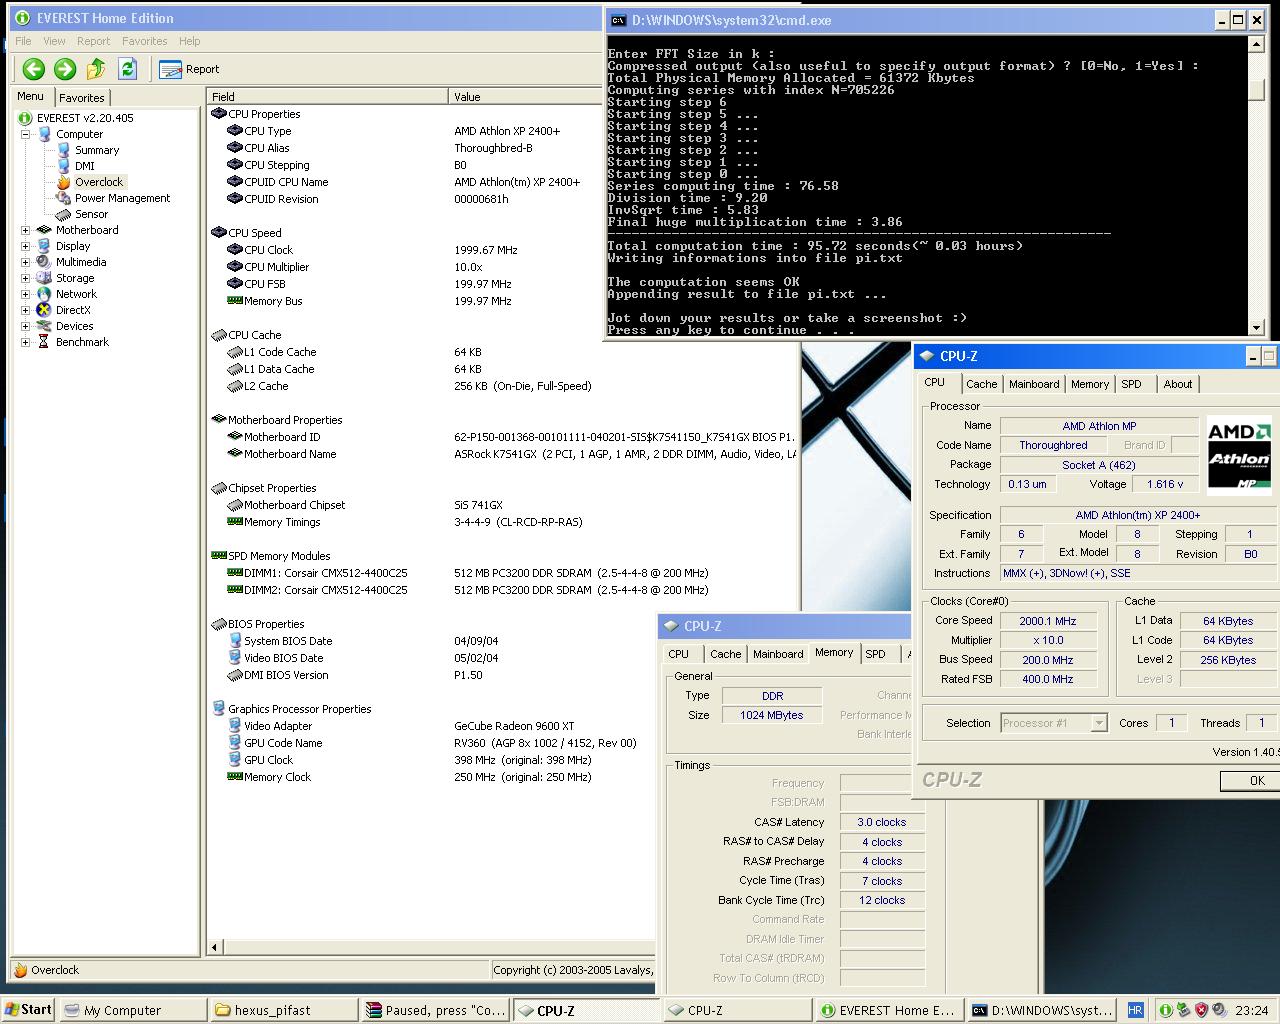
Task: Click the Overclock icon in status bar
Action: (20, 970)
